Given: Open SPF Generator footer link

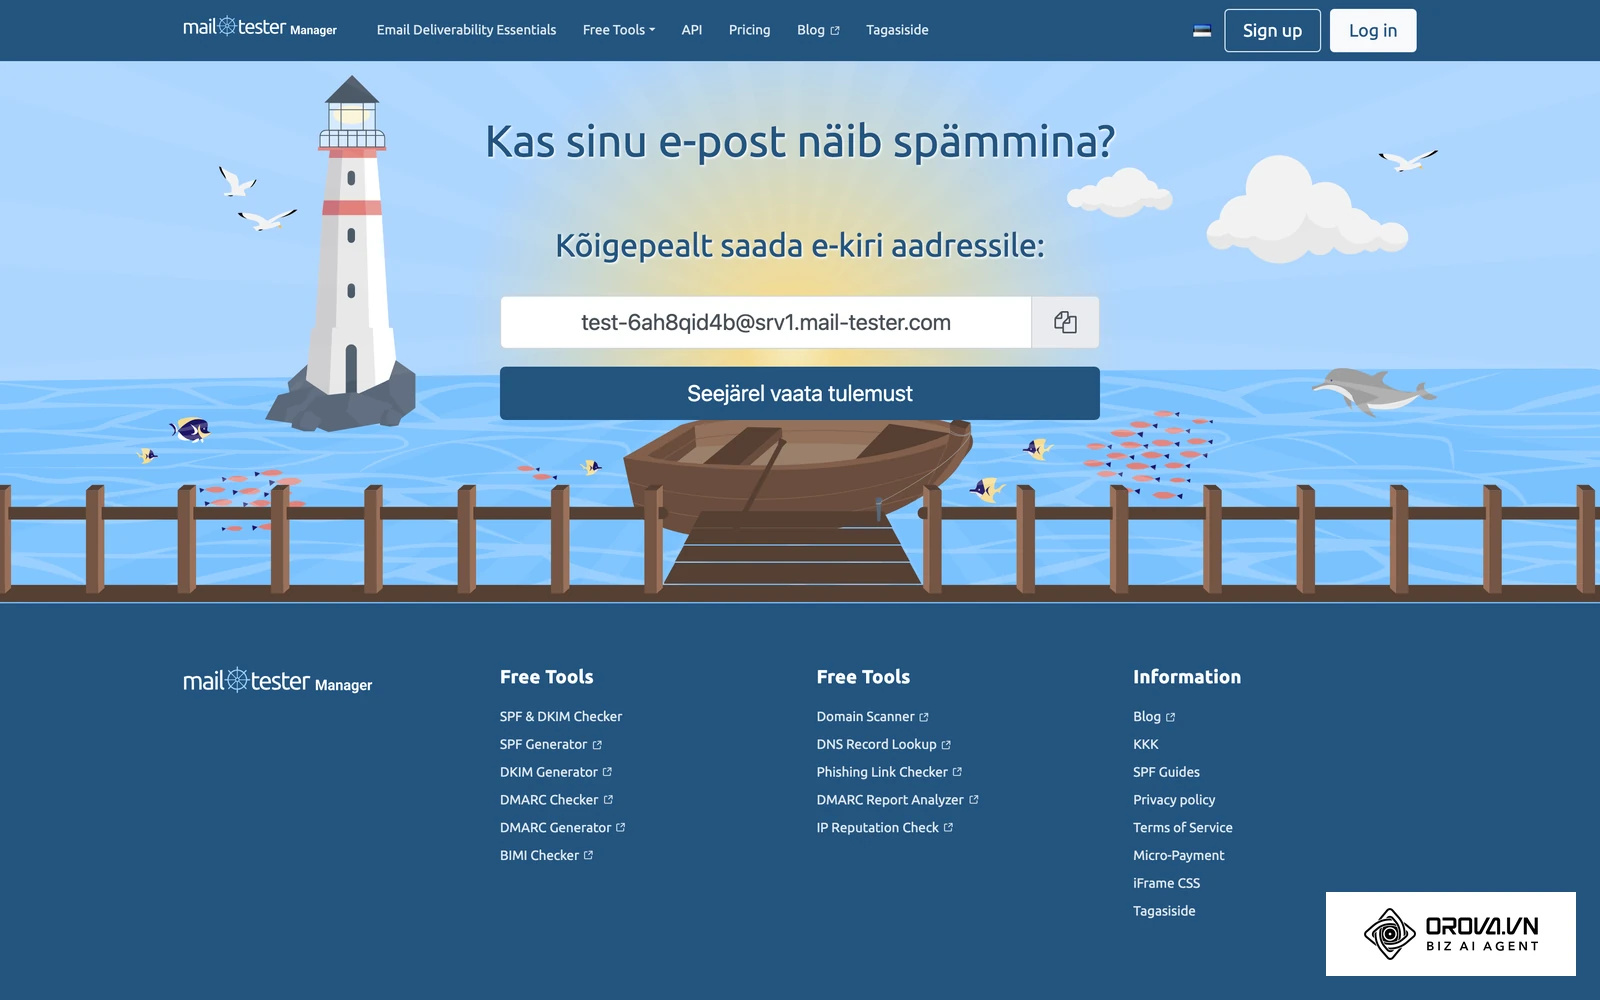Looking at the screenshot, I should 551,744.
